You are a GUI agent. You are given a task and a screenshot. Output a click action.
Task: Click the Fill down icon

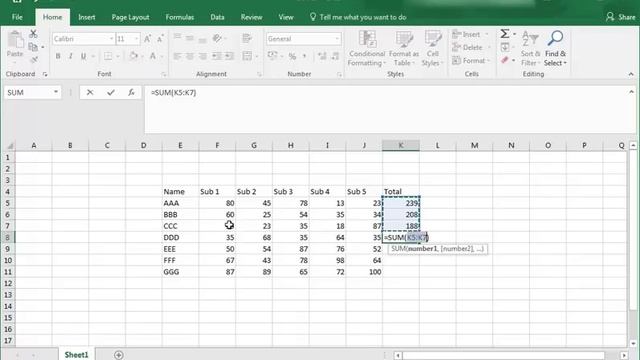pos(505,47)
